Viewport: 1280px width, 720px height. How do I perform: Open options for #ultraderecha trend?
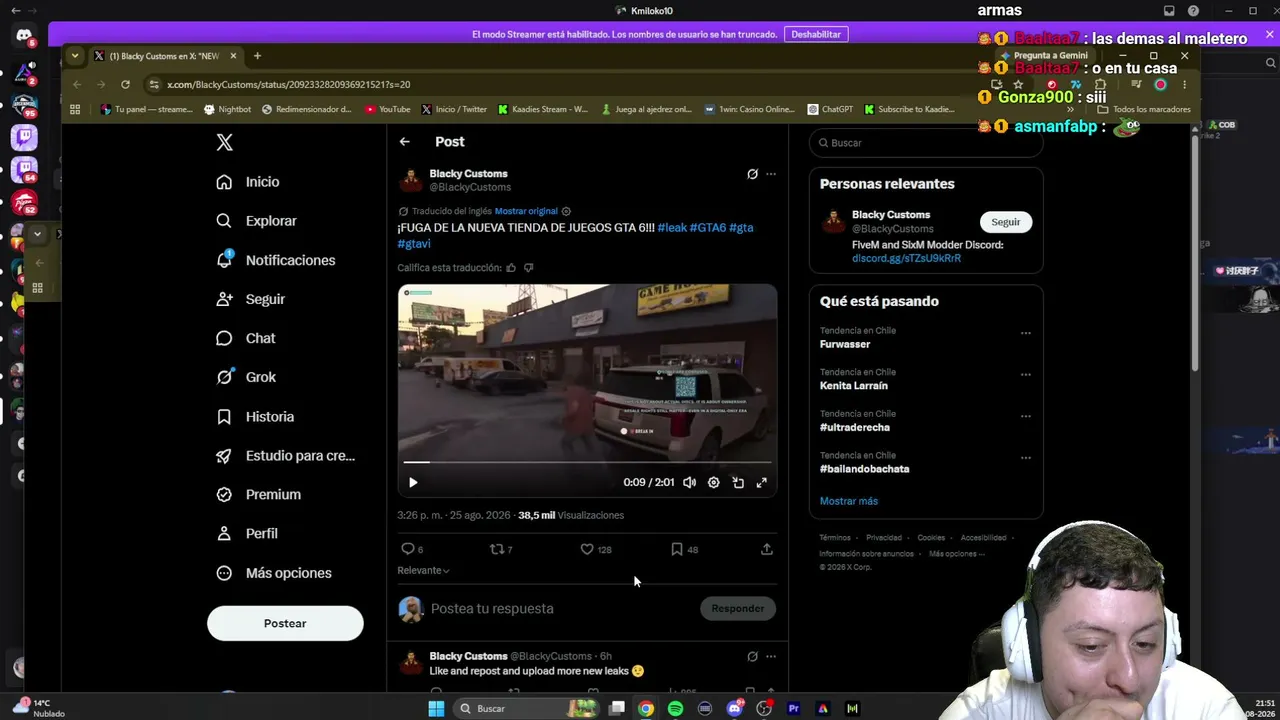tap(1025, 416)
